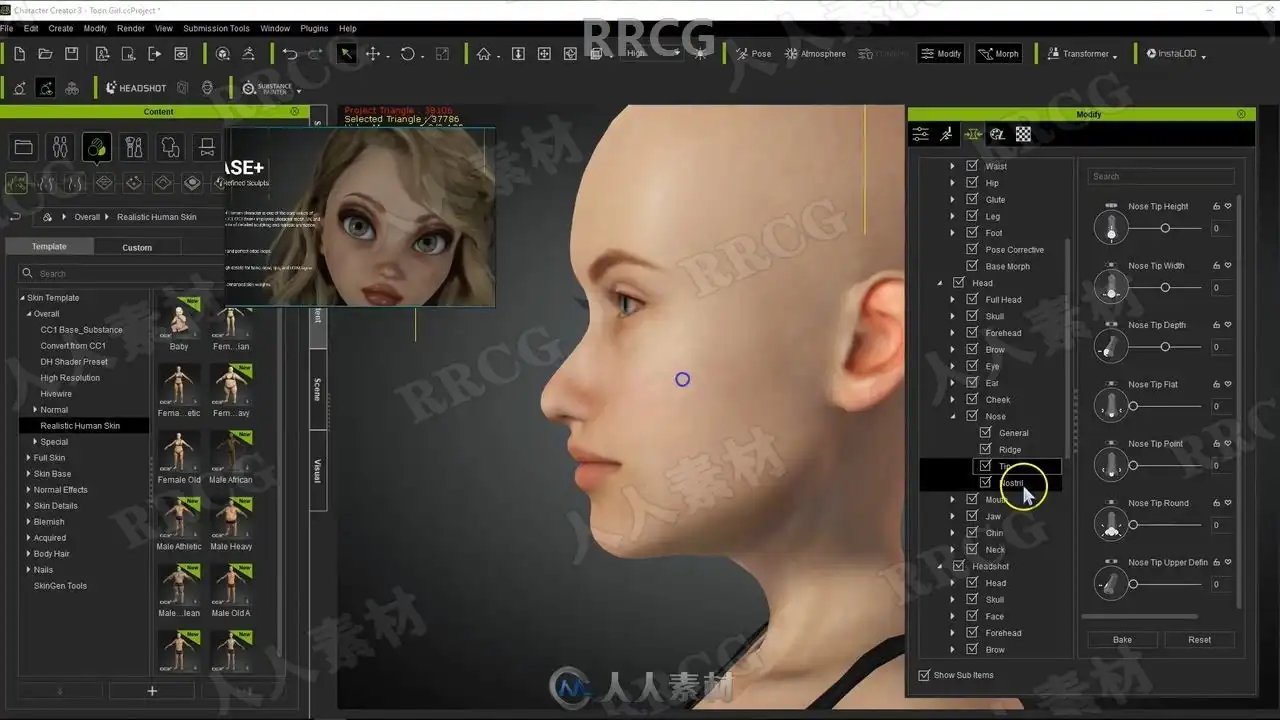
Task: Select the Skin category icon in Content
Action: tap(97, 148)
